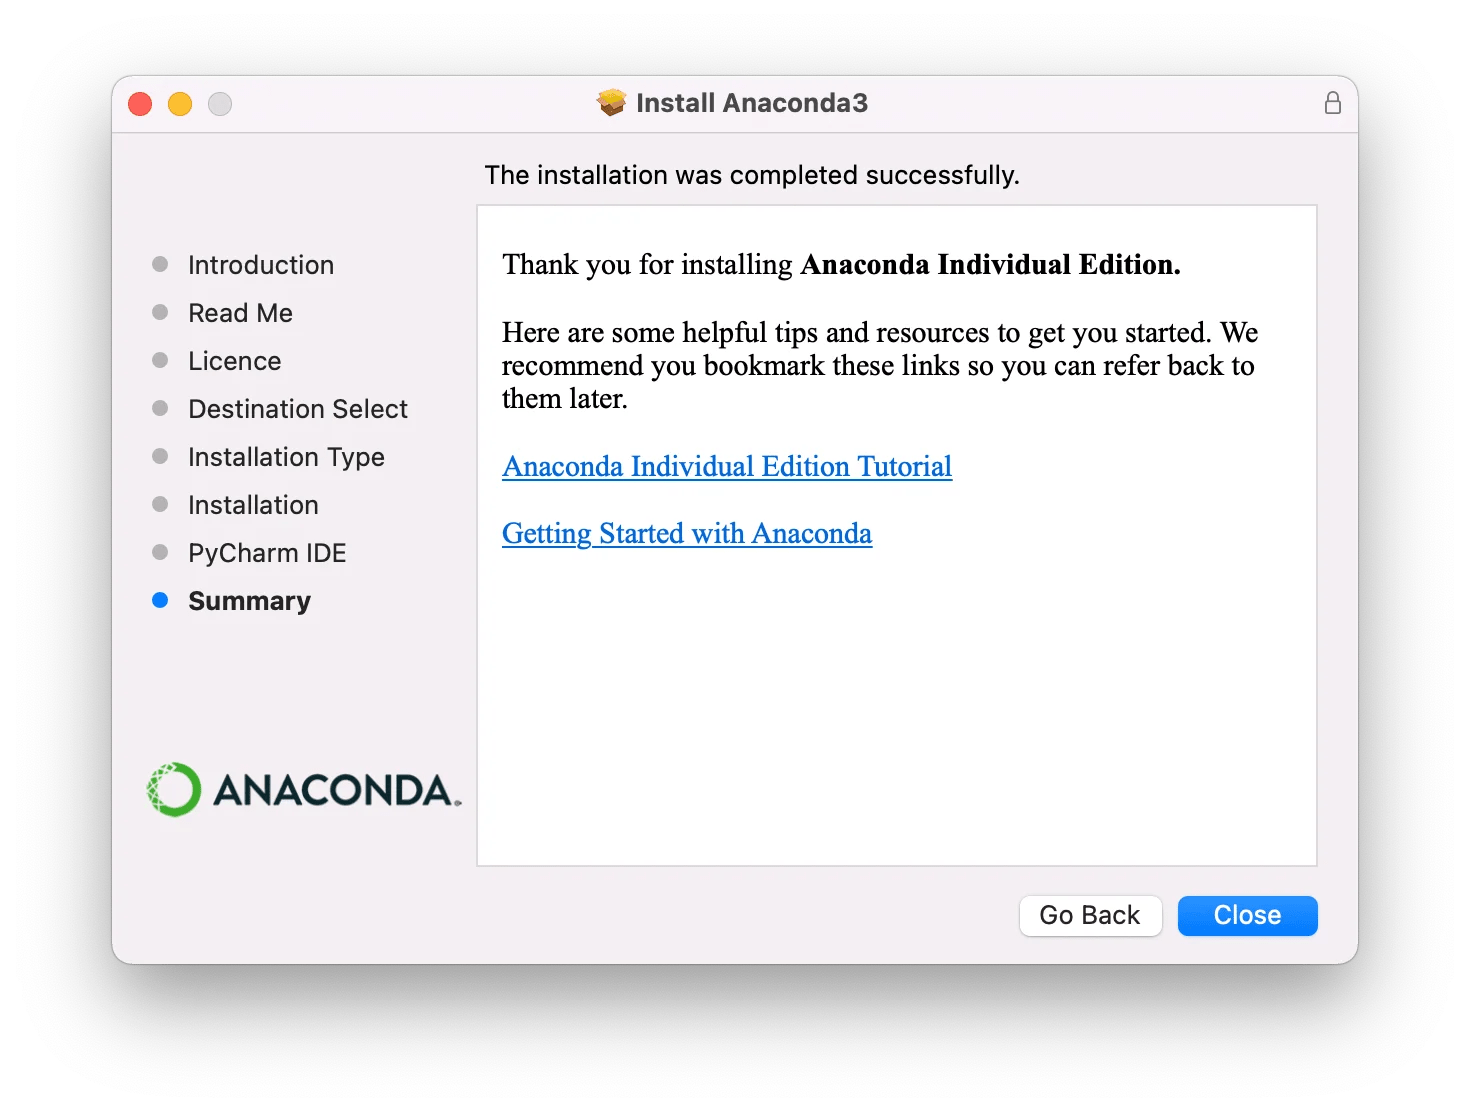The height and width of the screenshot is (1112, 1470).
Task: Open the Getting Started with Anaconda link
Action: point(687,533)
